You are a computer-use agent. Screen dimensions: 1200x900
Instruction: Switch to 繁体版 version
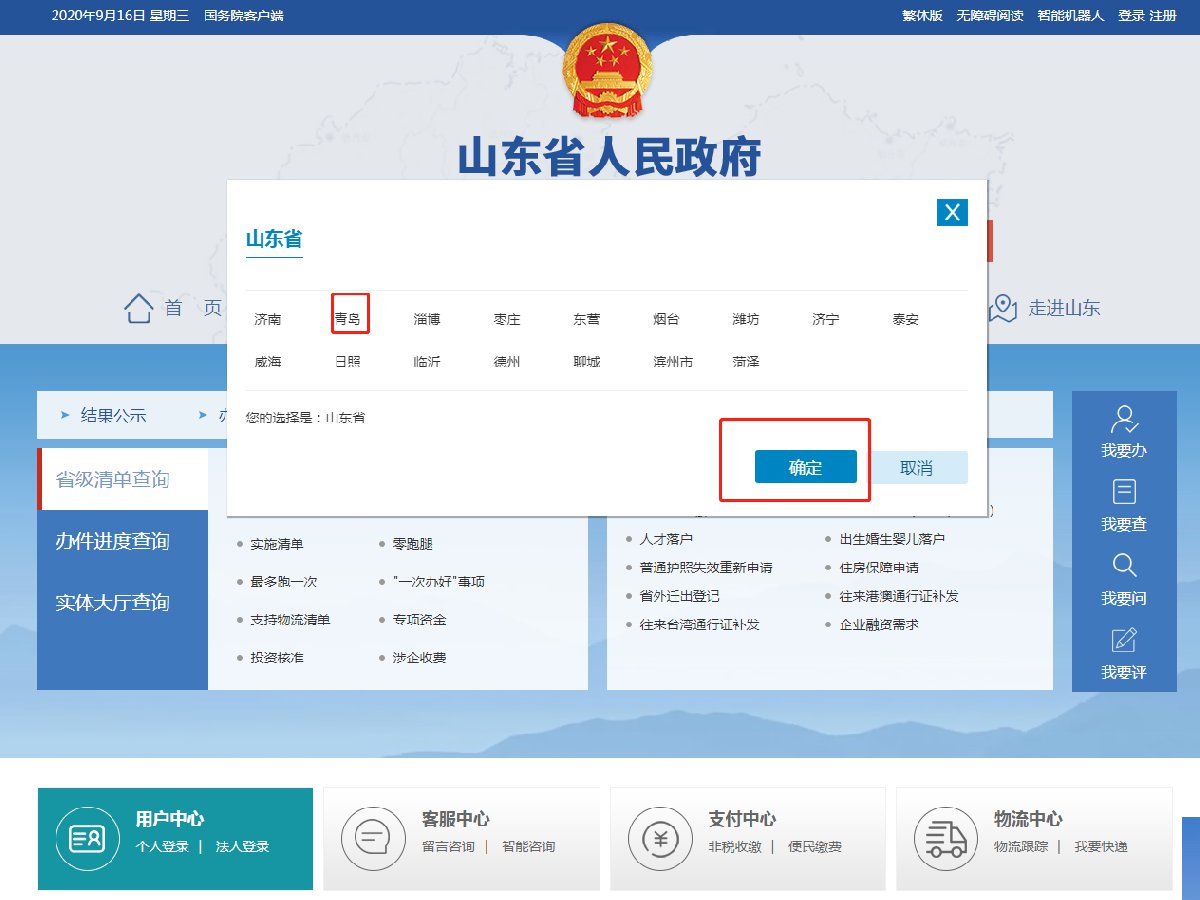pos(922,16)
